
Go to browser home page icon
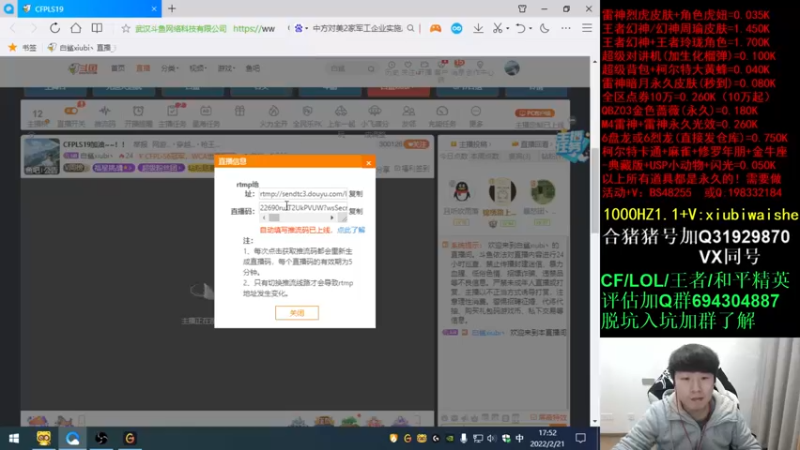tap(76, 28)
